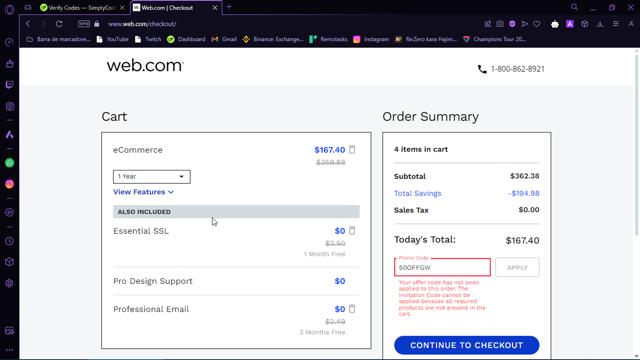The height and width of the screenshot is (360, 640).
Task: Click the address bar URL www.web.com/checkout/
Action: (142, 24)
